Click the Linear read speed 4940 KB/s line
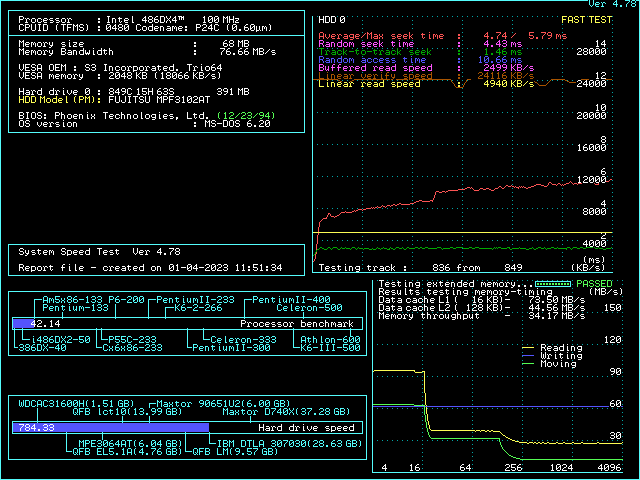Image resolution: width=640 pixels, height=480 pixels. (426, 84)
